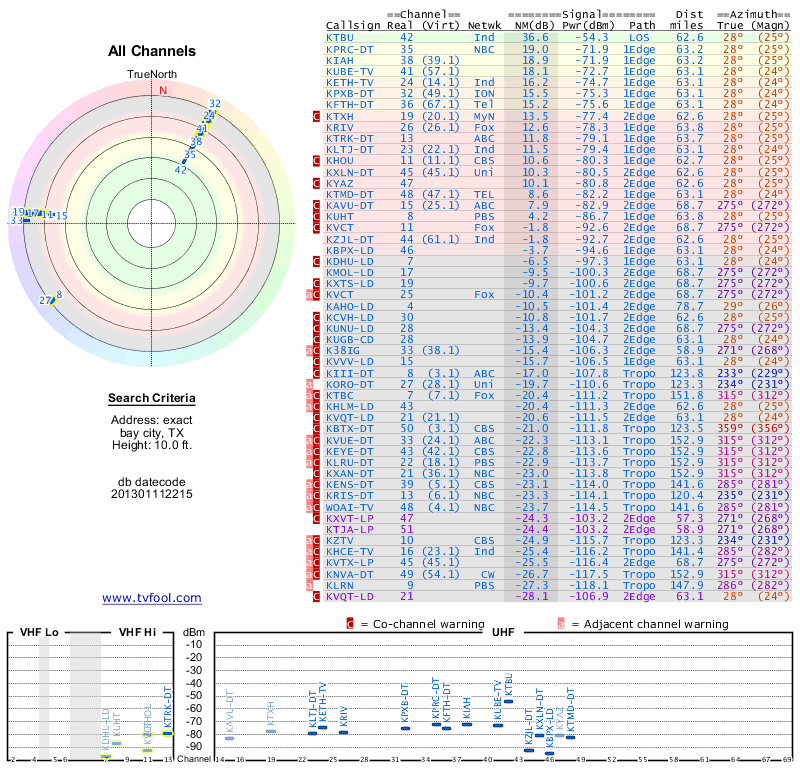Screen dimensions: 800x768
Task: Click the channel 27 marker on the radar plot
Action: [45, 301]
